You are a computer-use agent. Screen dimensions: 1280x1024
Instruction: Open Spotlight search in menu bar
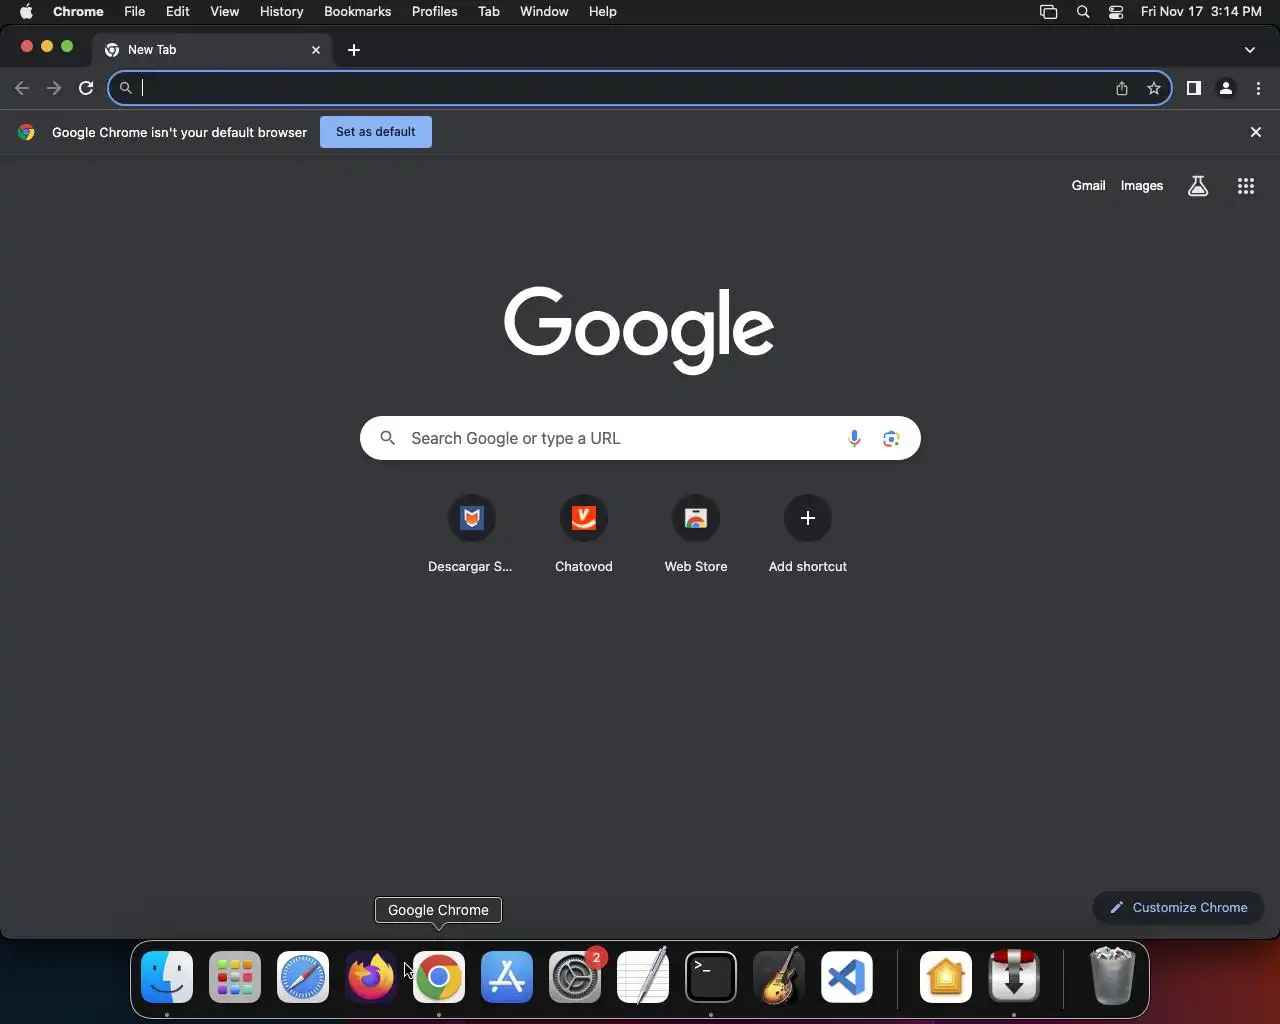(1083, 12)
